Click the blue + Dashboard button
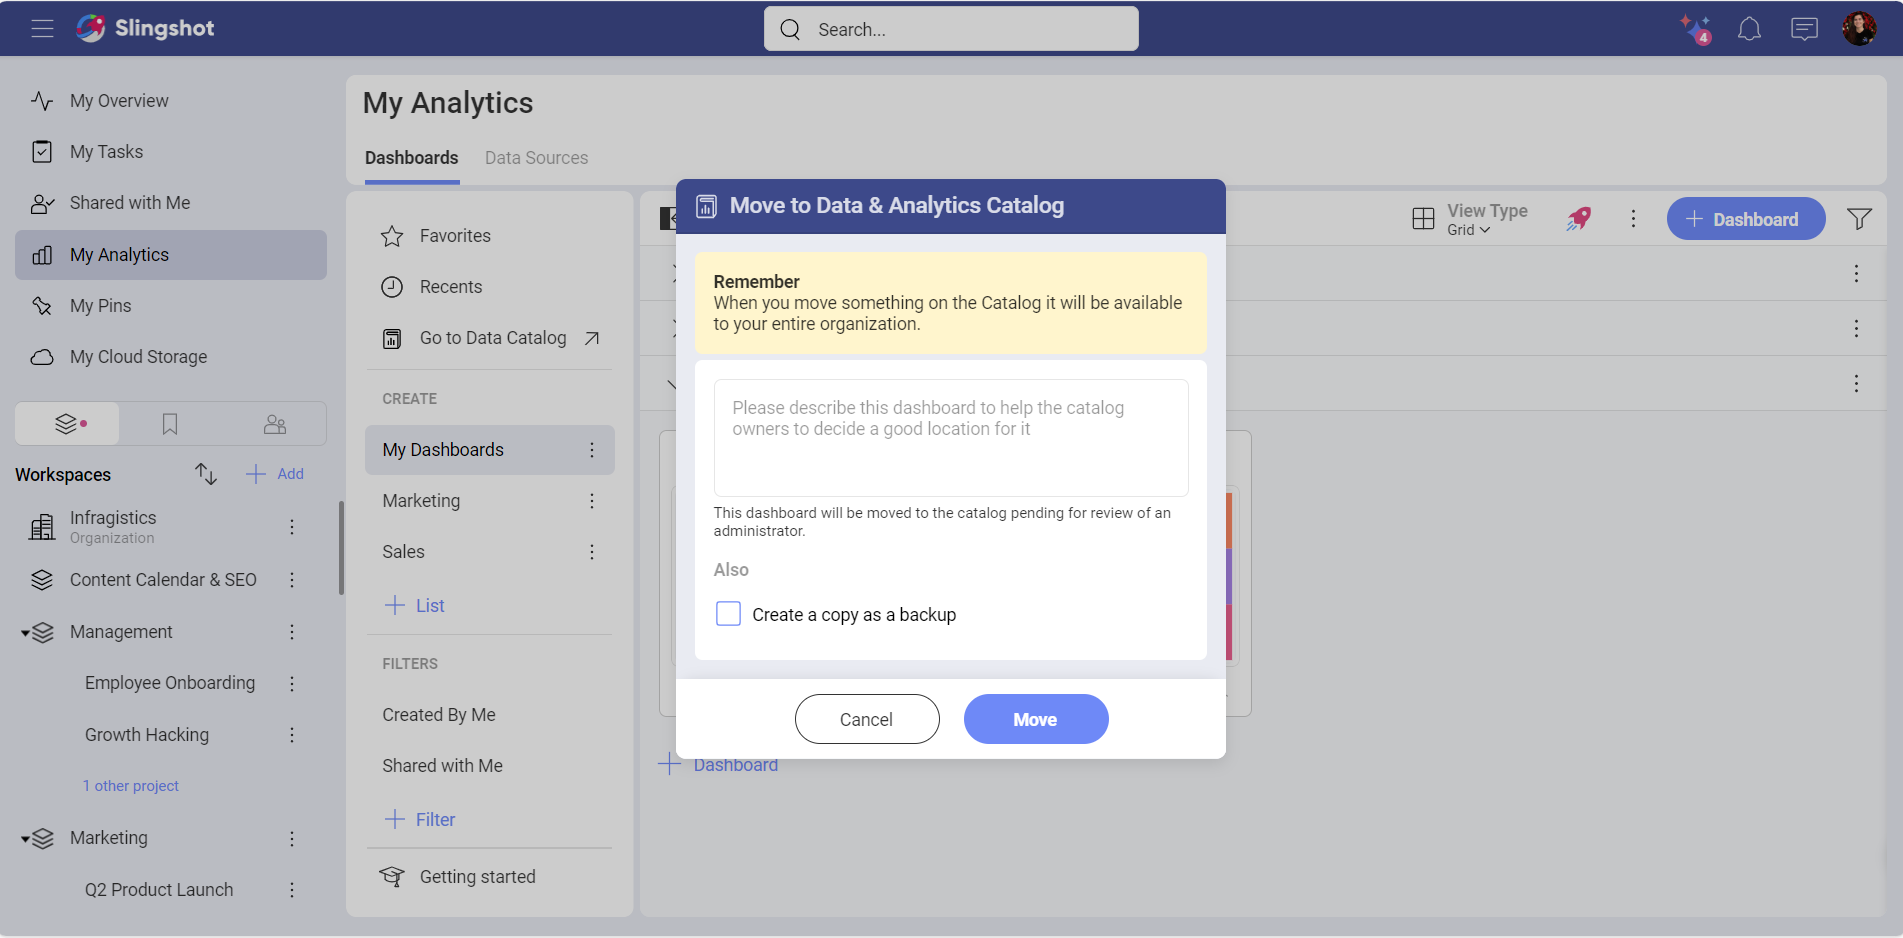Image resolution: width=1903 pixels, height=938 pixels. 1745,219
